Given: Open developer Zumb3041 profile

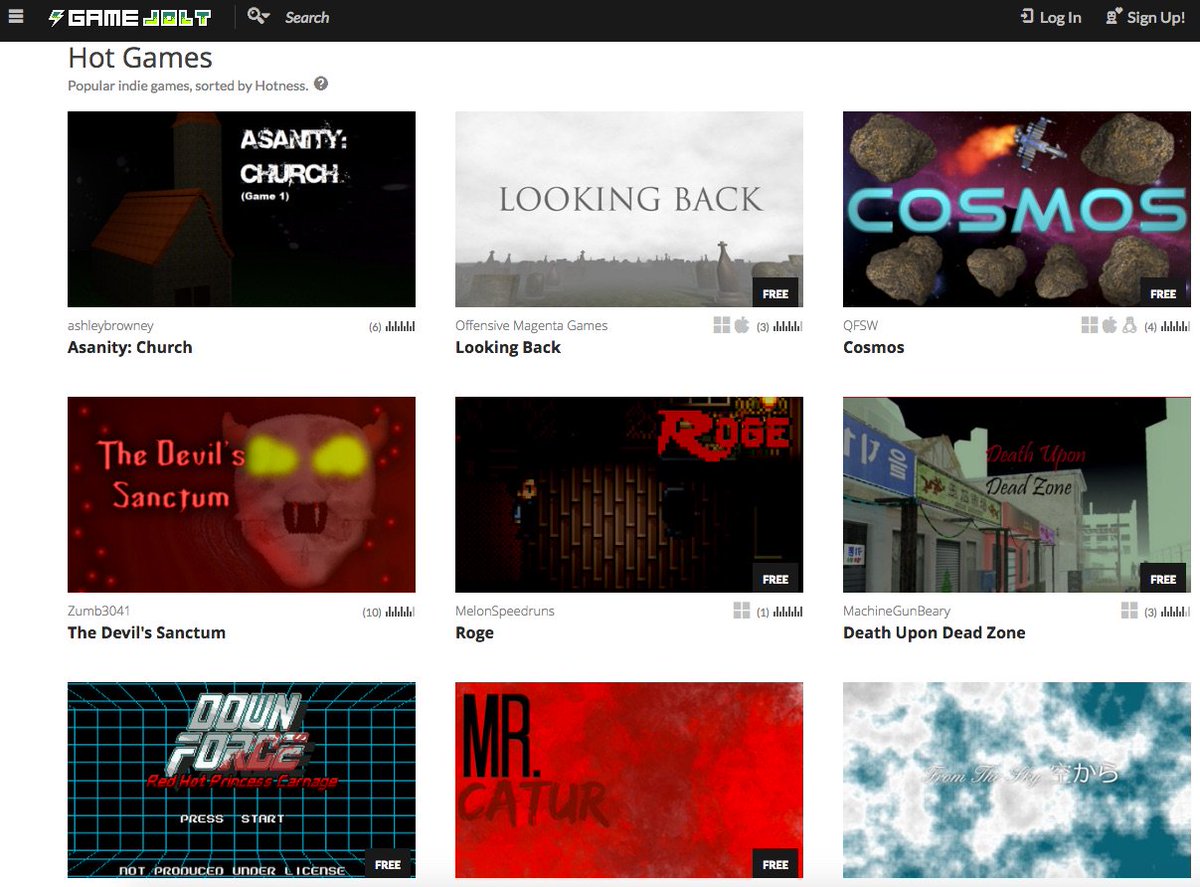Looking at the screenshot, I should pyautogui.click(x=99, y=611).
